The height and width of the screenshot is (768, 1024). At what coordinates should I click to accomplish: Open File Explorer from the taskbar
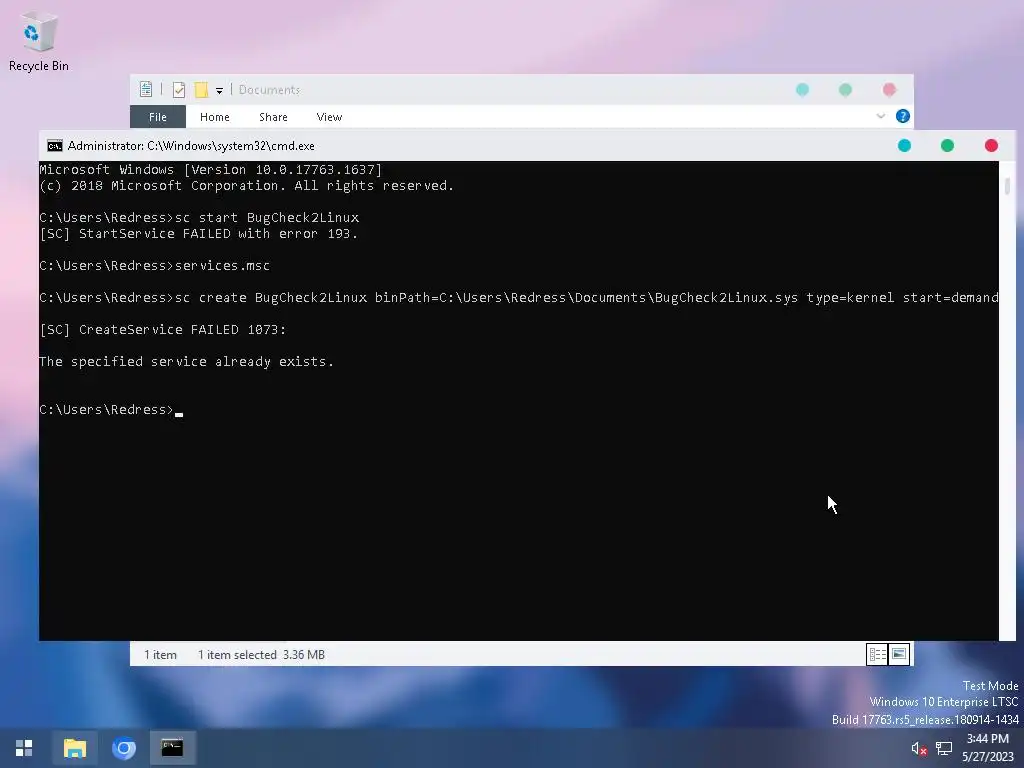[x=74, y=748]
